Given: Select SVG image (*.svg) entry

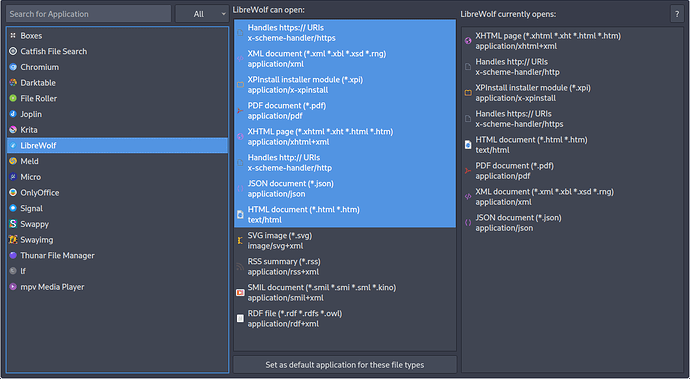Looking at the screenshot, I should 345,240.
